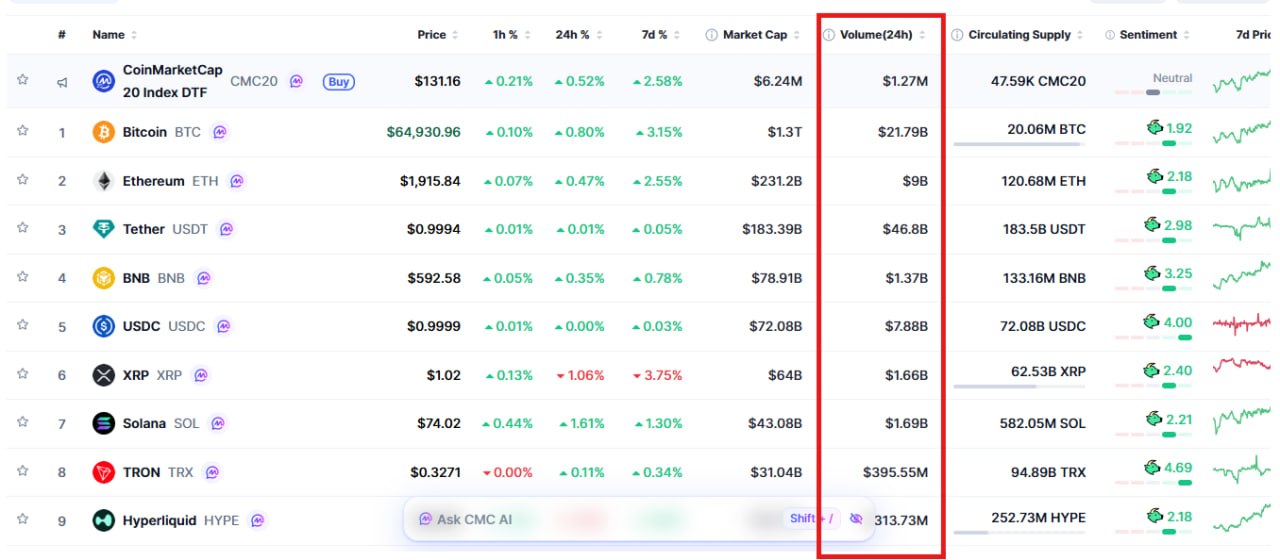Open CoinMarketCap 20 Index DTF page

click(x=173, y=81)
